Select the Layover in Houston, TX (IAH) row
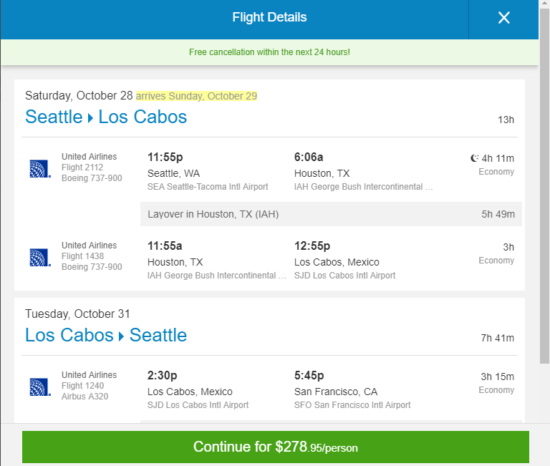This screenshot has width=550, height=466. point(331,214)
